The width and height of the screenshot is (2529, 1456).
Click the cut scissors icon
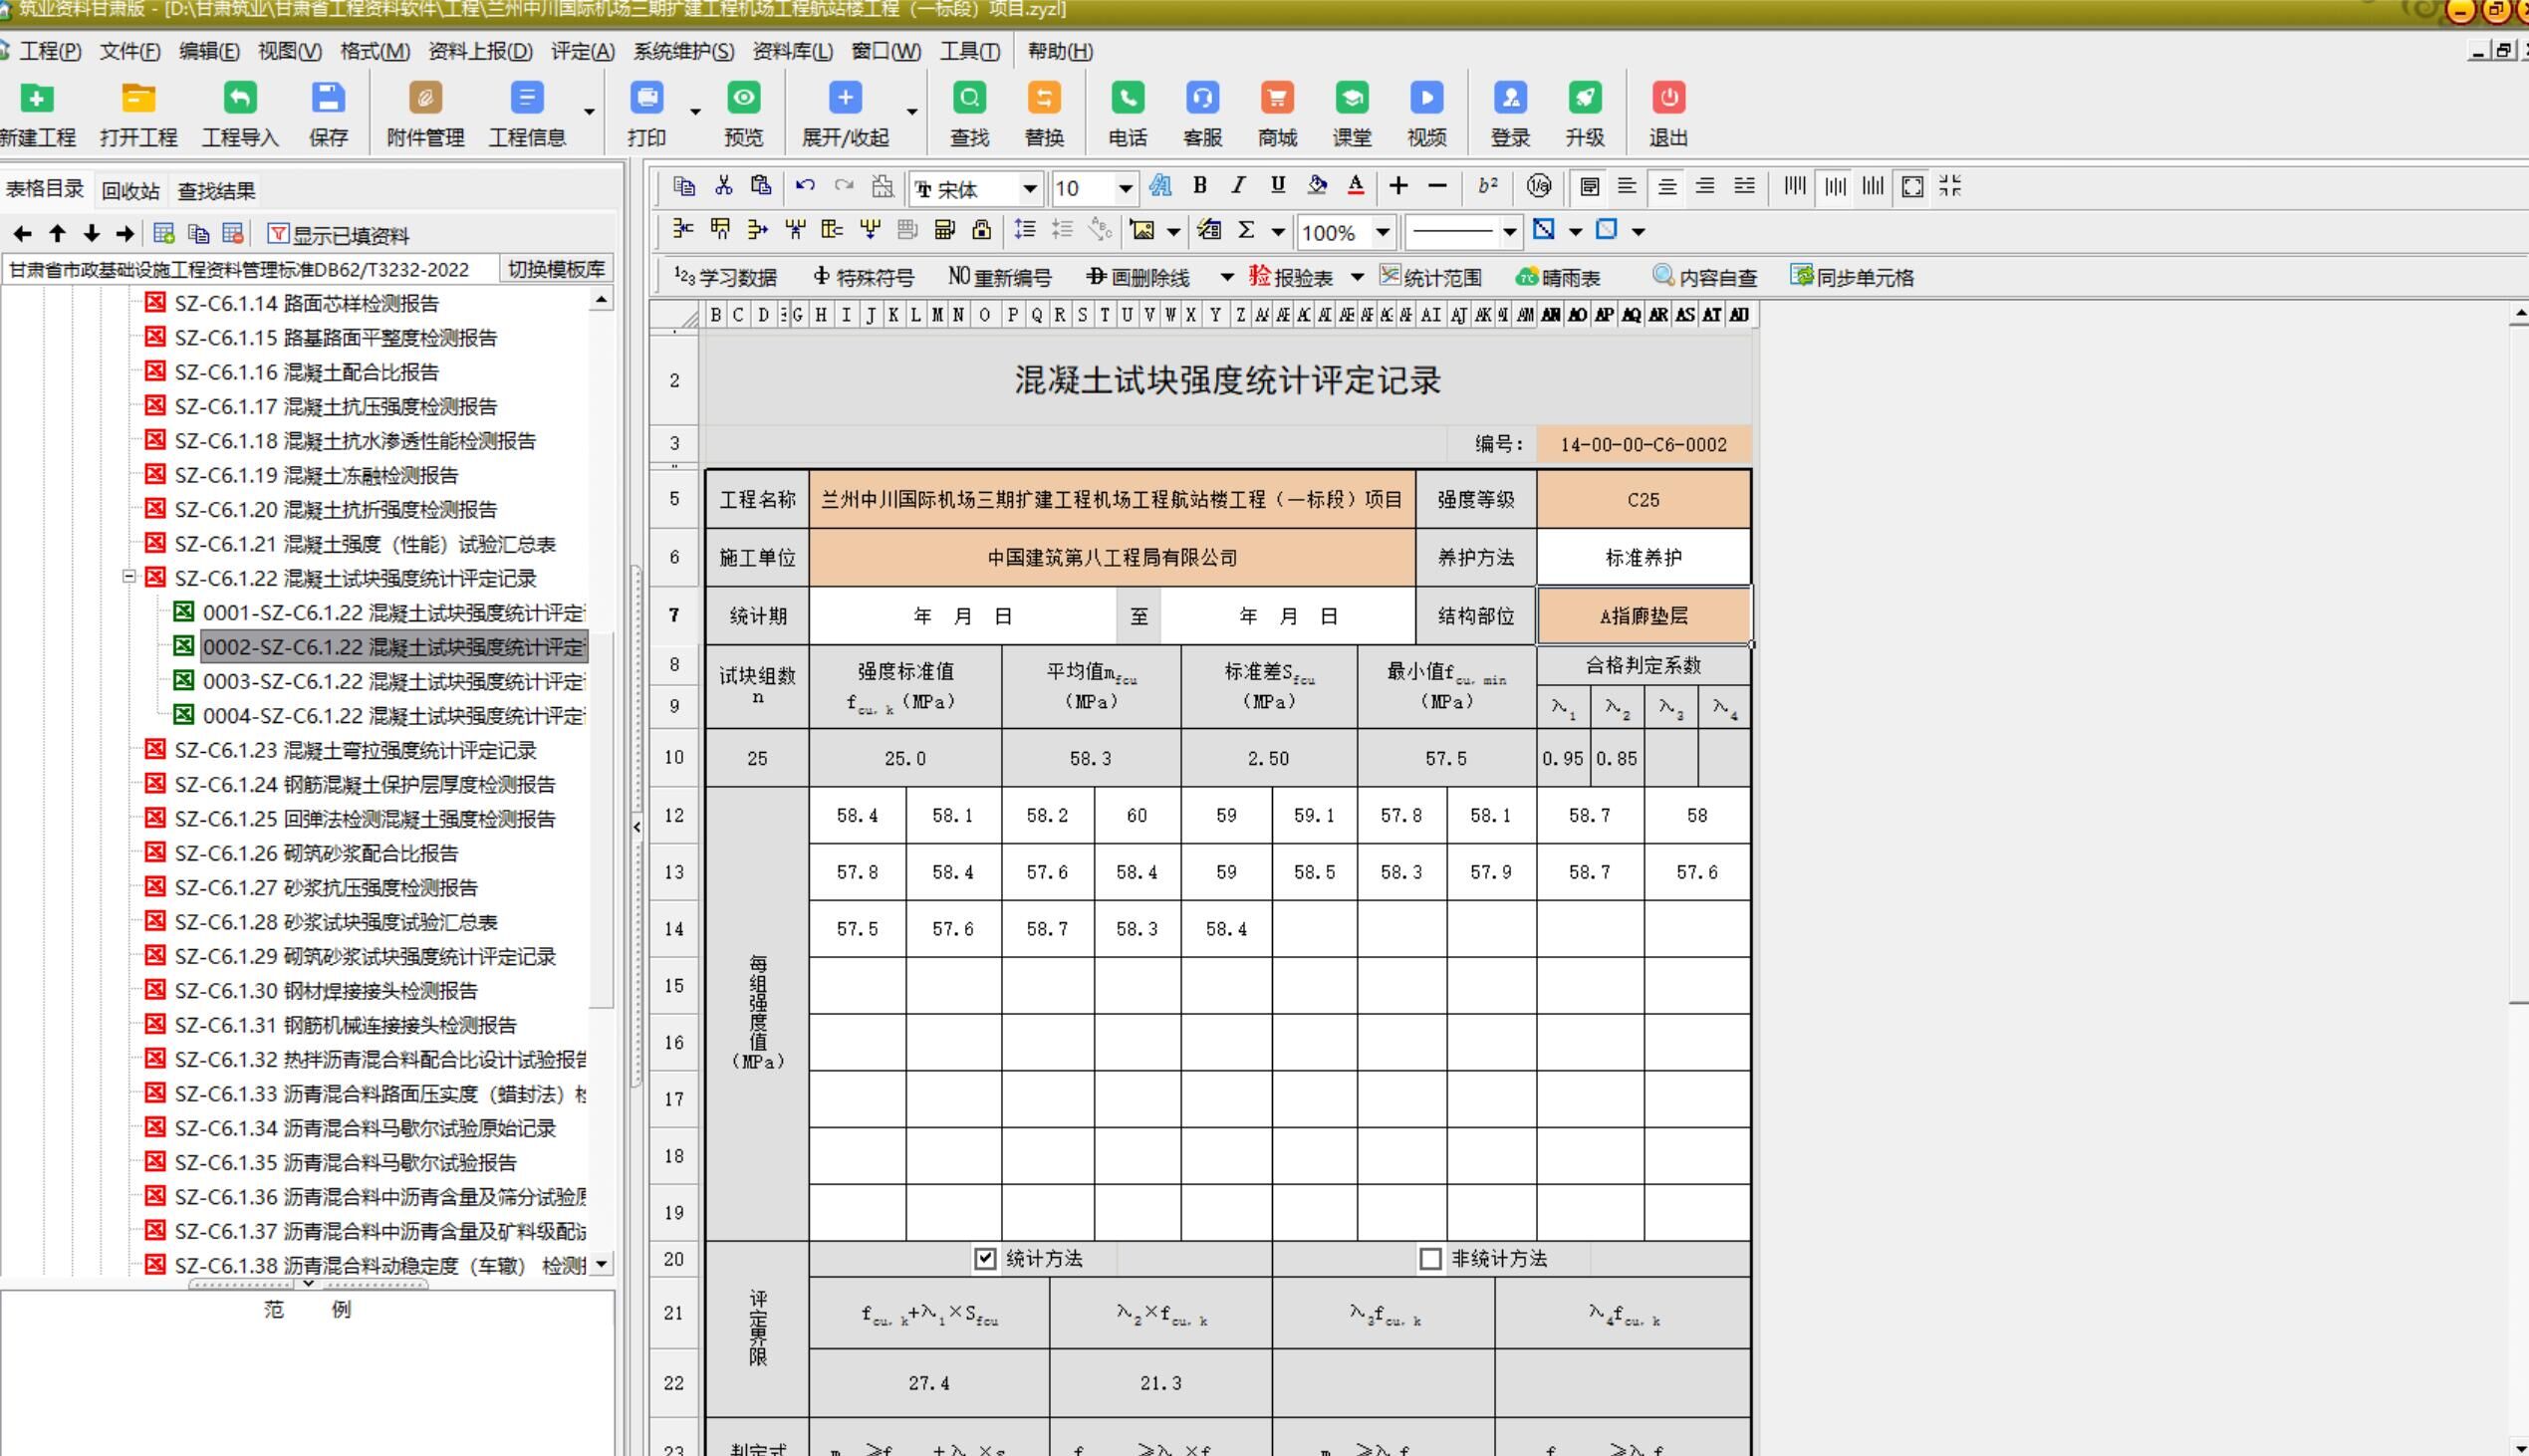(x=724, y=186)
